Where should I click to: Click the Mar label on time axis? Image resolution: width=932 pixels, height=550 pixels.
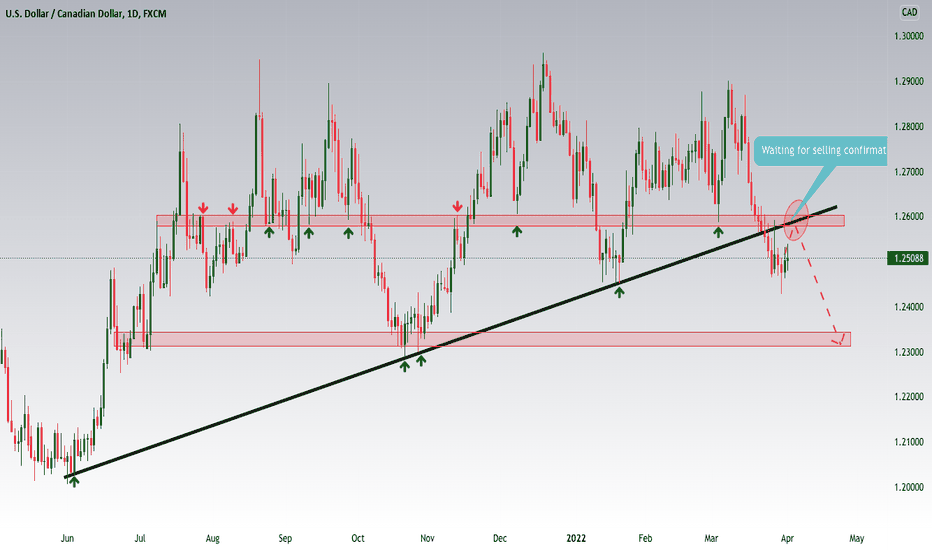coord(711,538)
